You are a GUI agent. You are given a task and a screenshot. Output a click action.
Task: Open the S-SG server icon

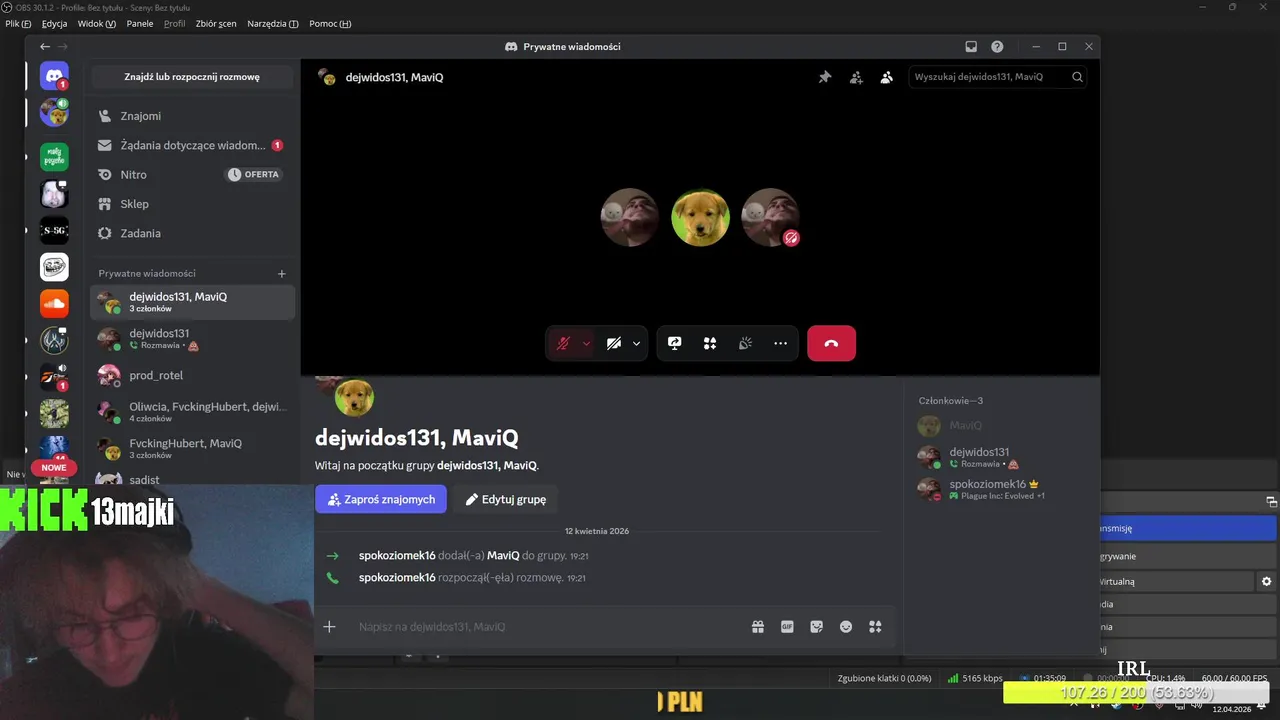pos(54,230)
